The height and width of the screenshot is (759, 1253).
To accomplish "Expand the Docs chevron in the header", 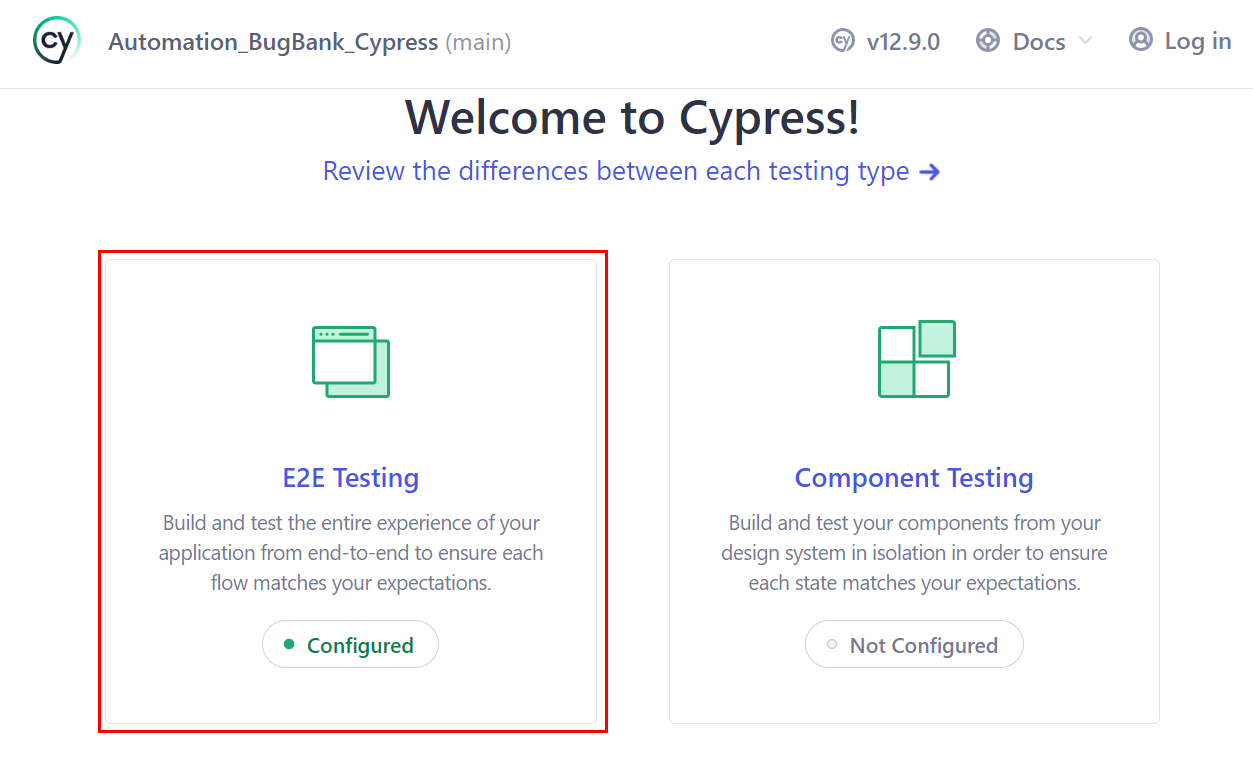I will 1086,42.
